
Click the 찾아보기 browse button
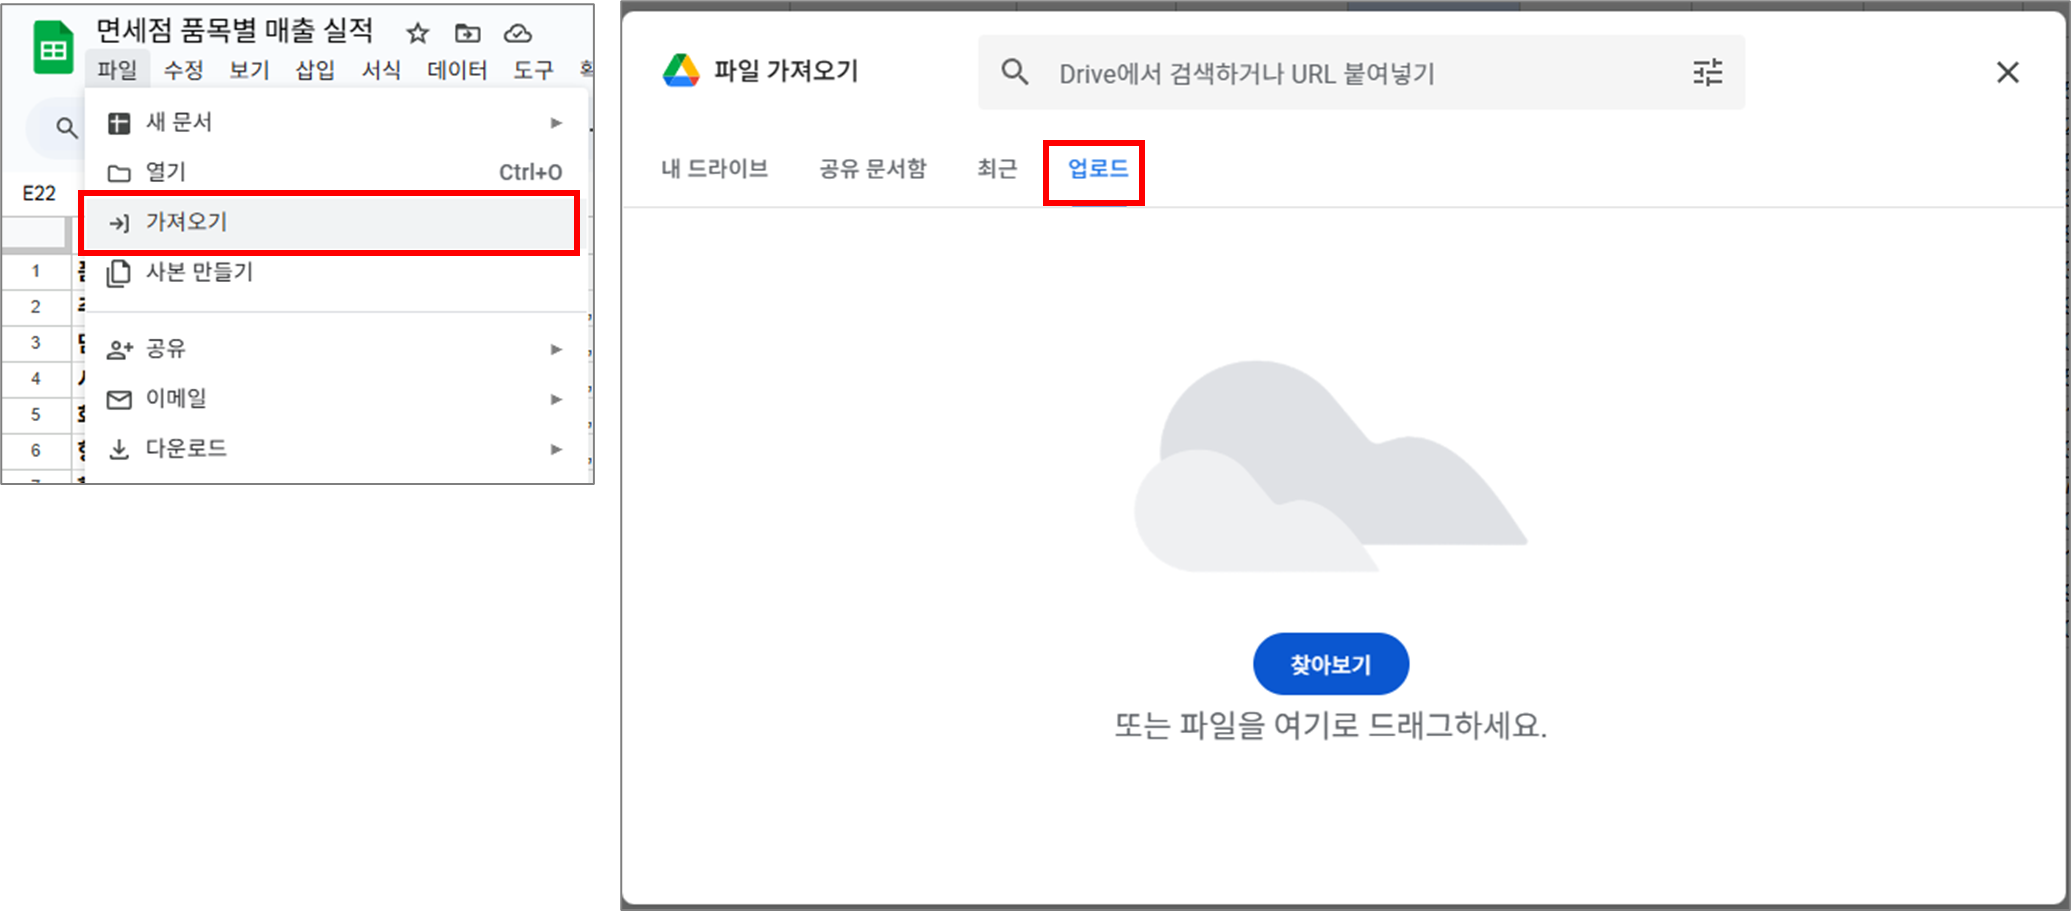[x=1331, y=664]
